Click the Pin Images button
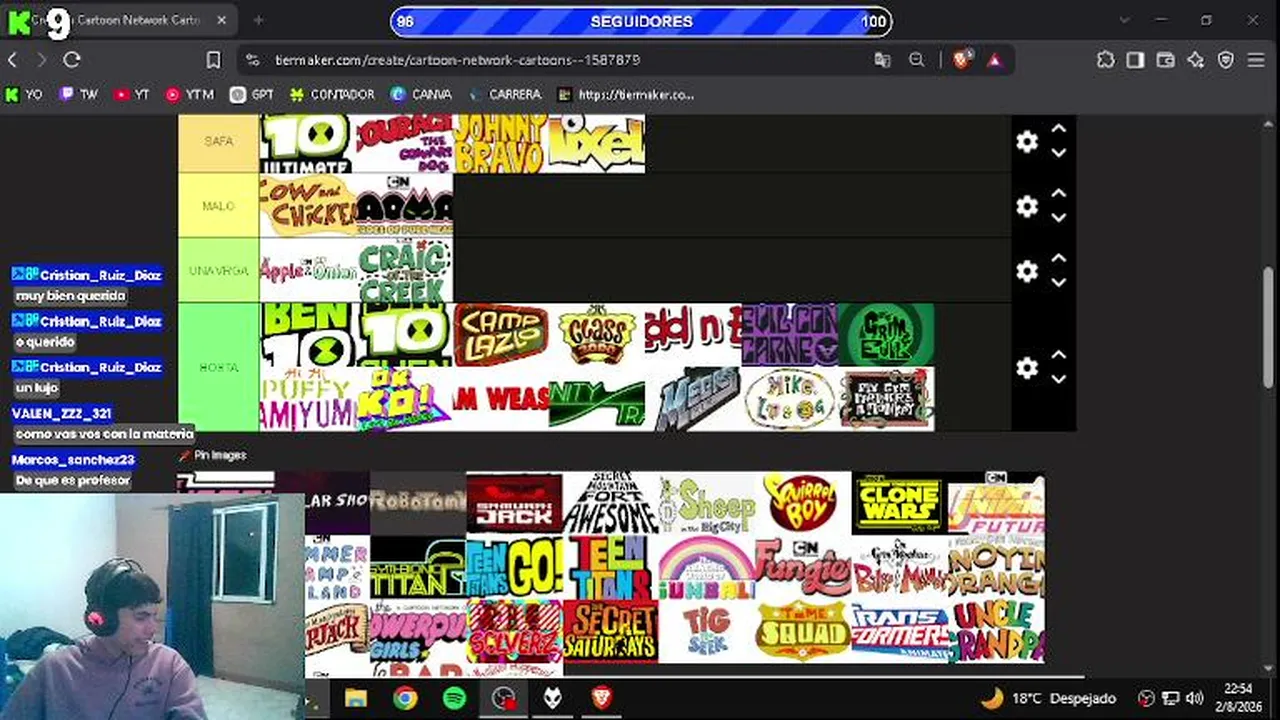Image resolution: width=1280 pixels, height=720 pixels. (212, 455)
